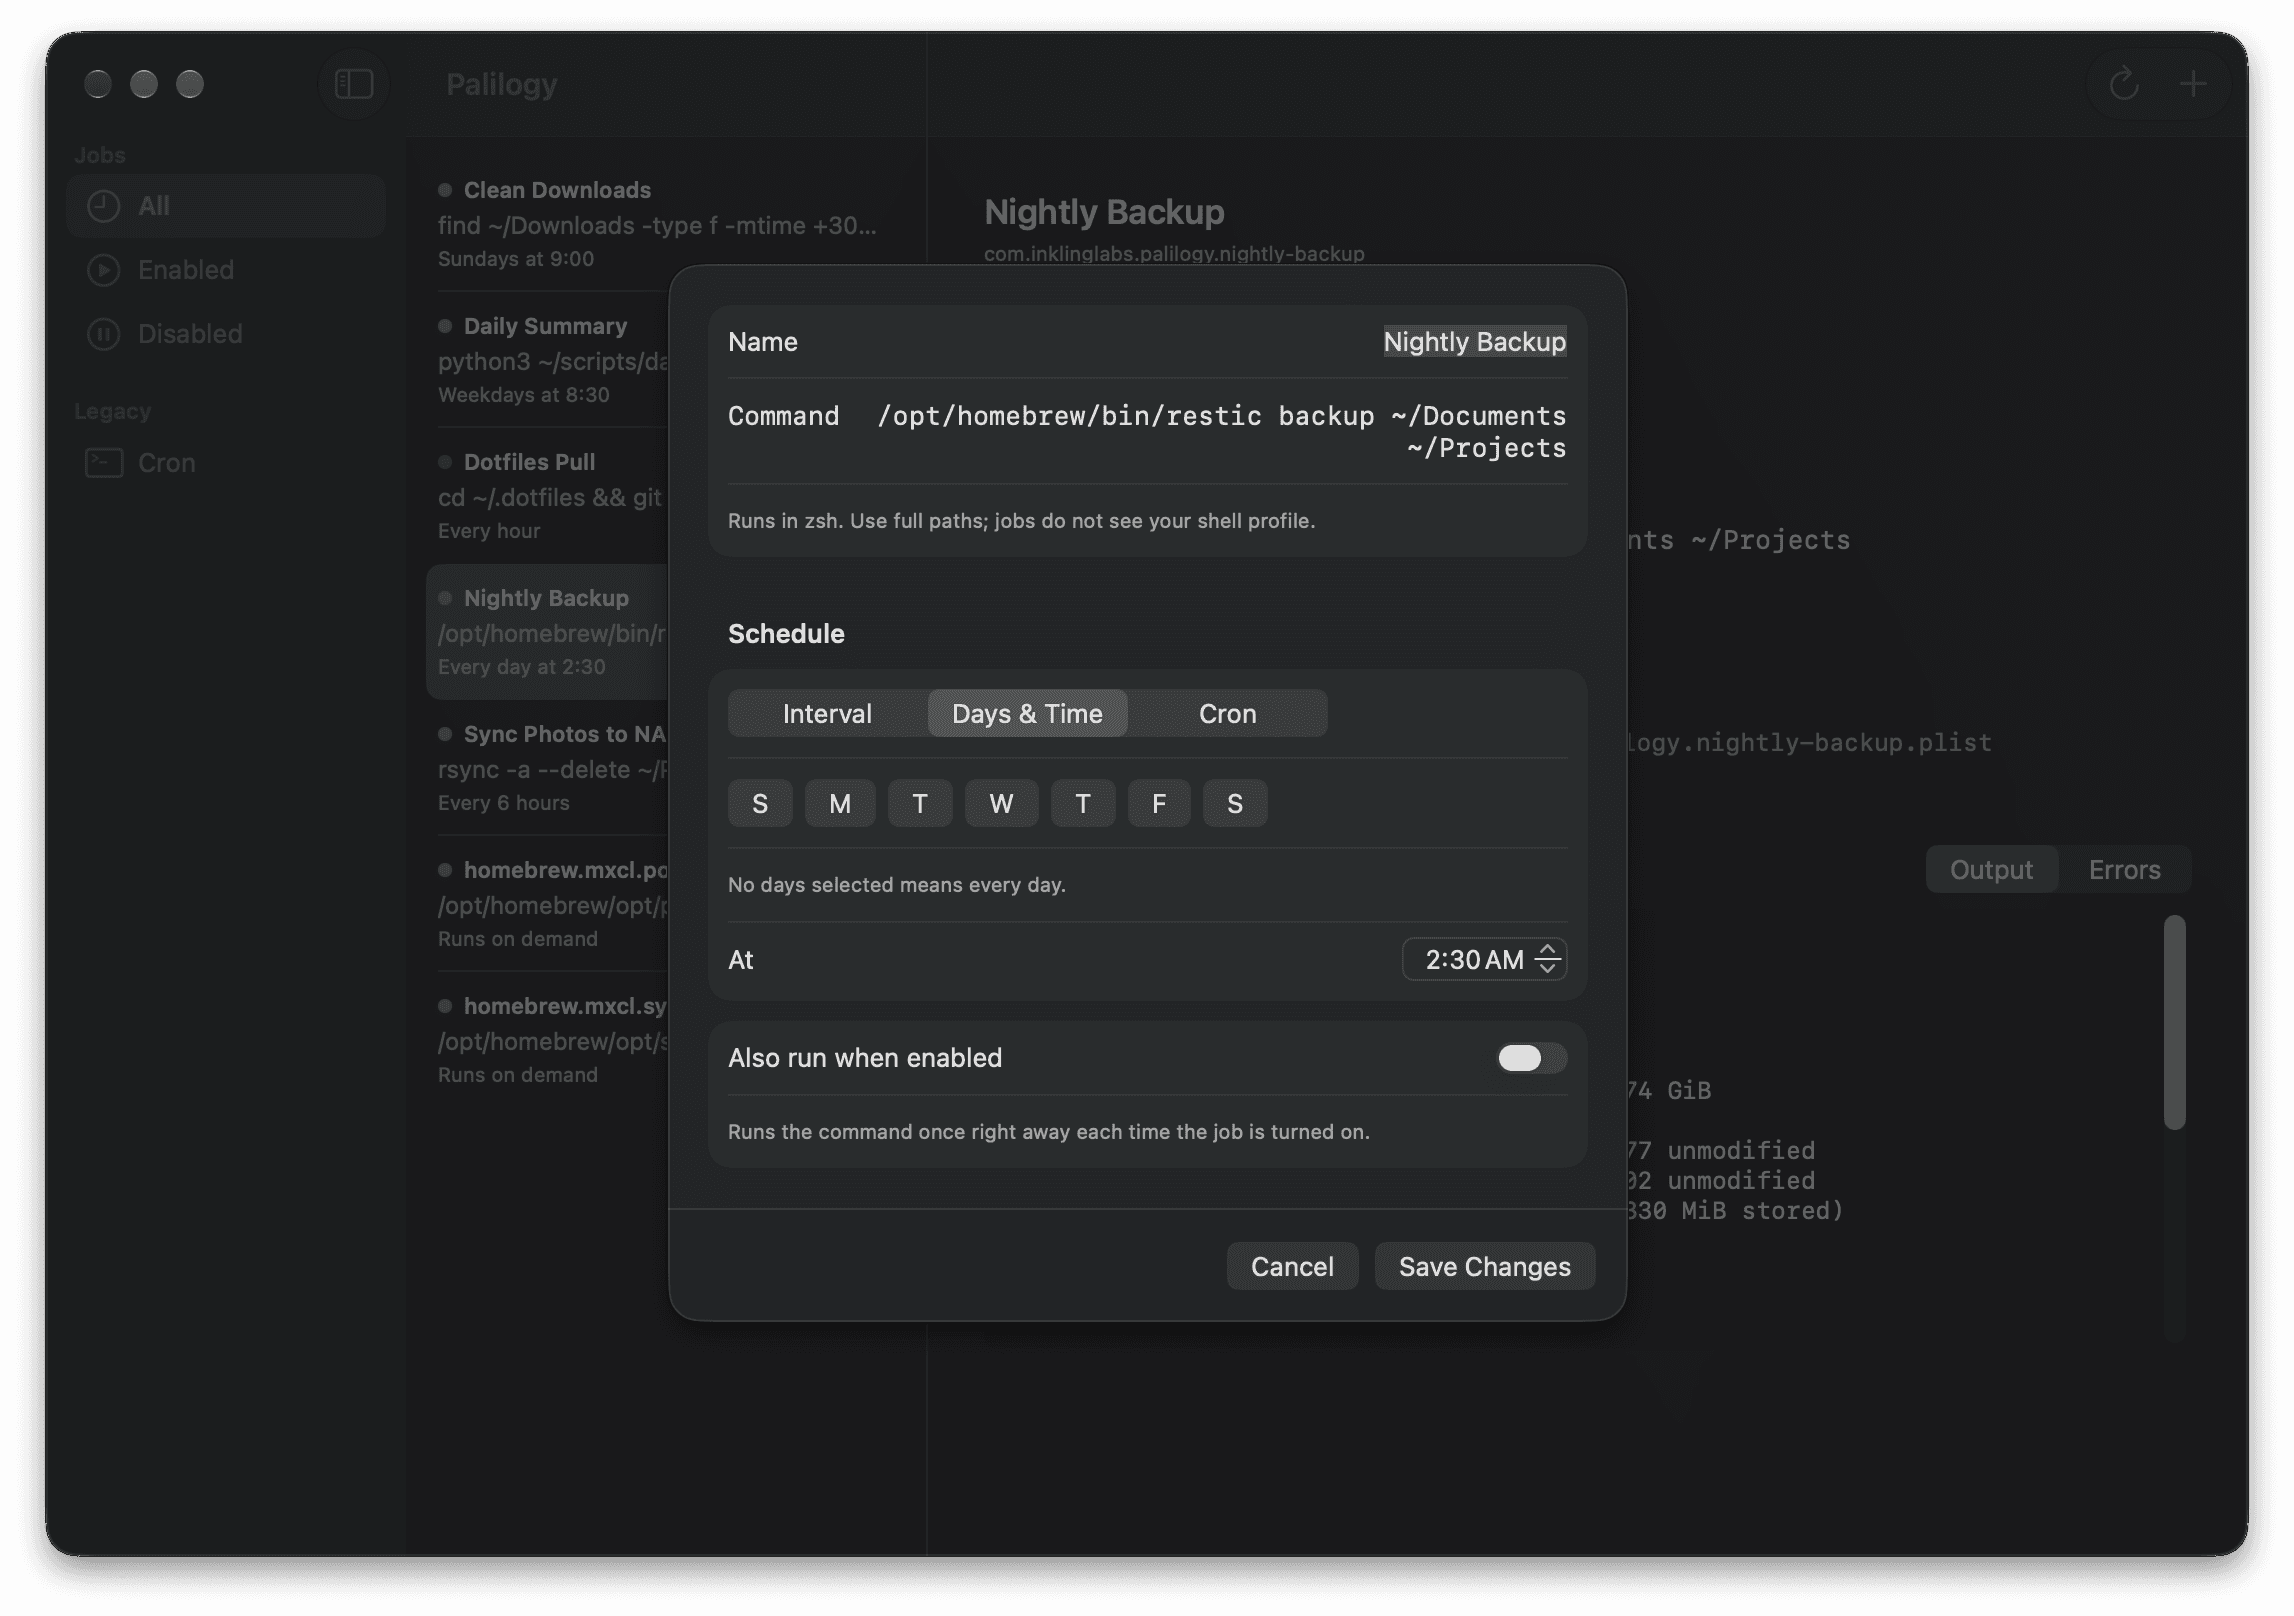
Task: Select Nightly Backup job in list
Action: (x=548, y=632)
